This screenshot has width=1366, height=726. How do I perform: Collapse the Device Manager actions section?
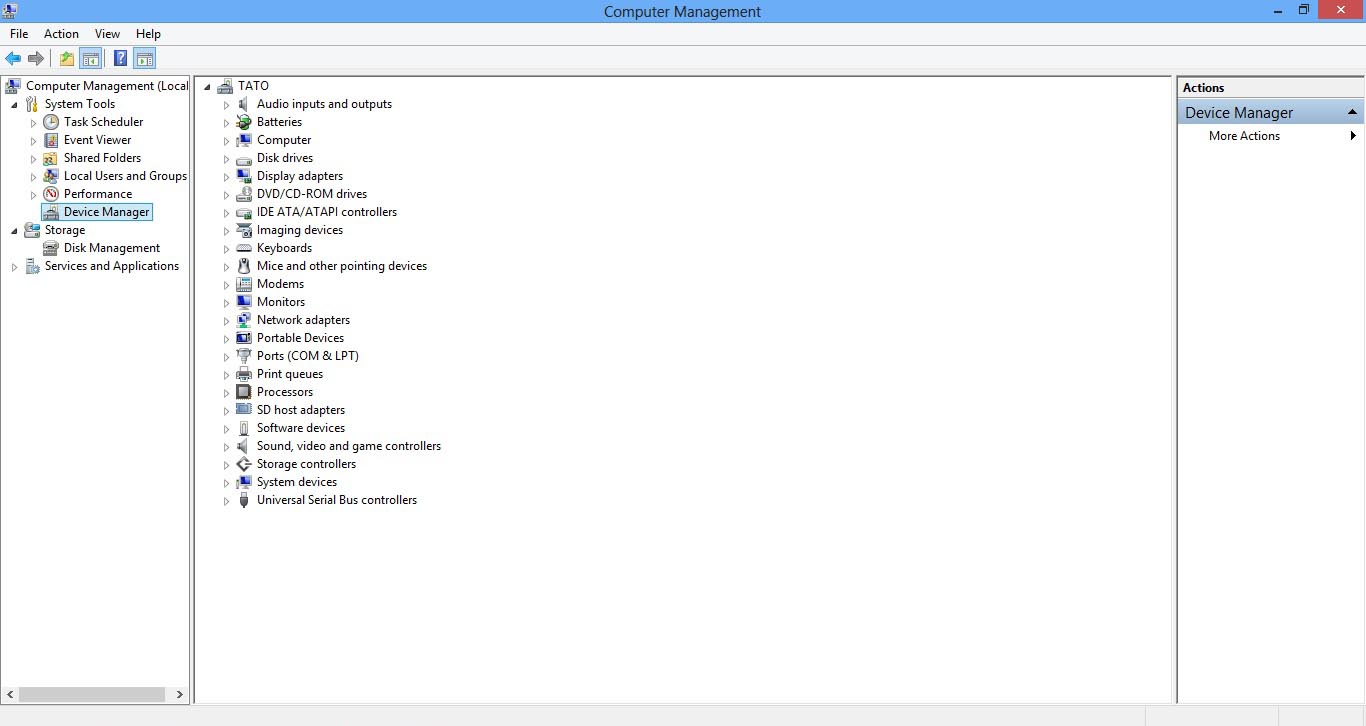(x=1352, y=112)
